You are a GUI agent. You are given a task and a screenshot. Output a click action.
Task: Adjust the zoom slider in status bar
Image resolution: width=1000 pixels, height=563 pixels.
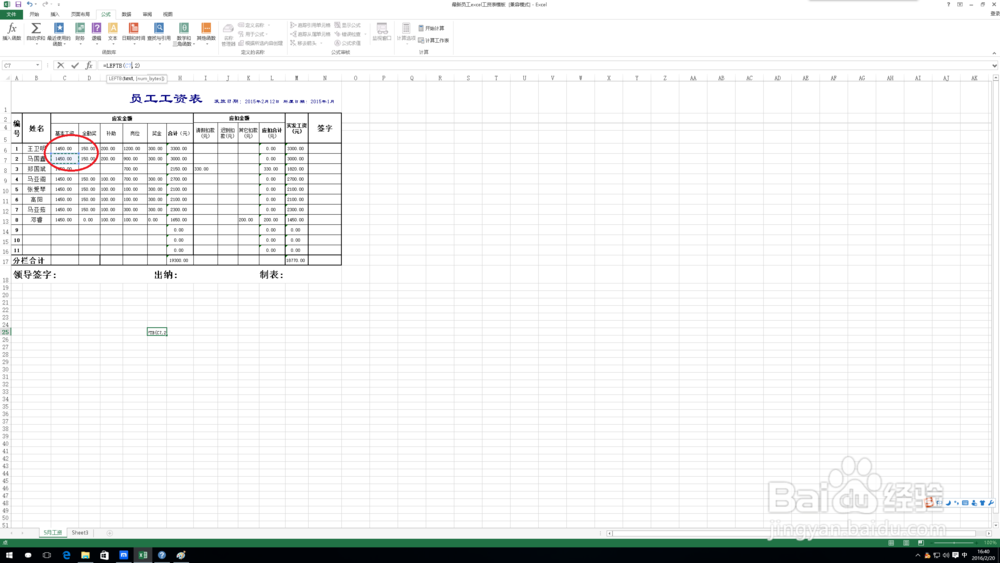(954, 543)
